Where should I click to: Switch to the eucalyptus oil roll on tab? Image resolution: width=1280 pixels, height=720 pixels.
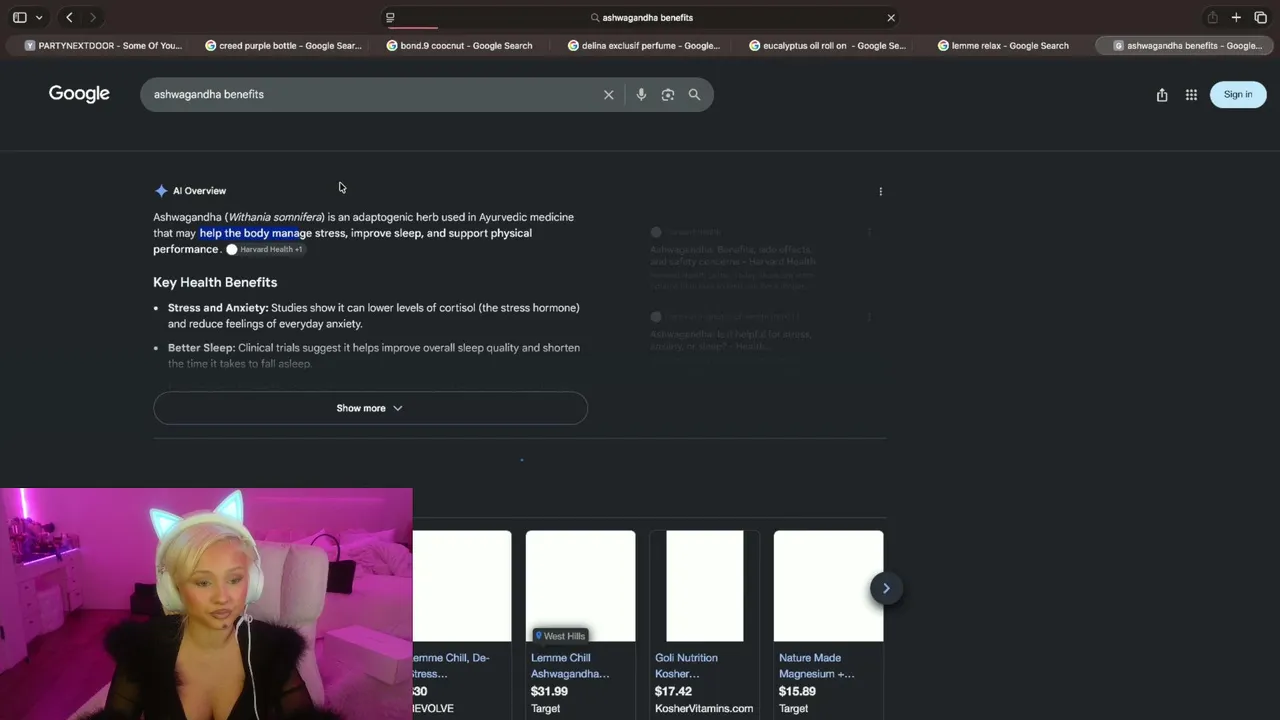tap(827, 45)
